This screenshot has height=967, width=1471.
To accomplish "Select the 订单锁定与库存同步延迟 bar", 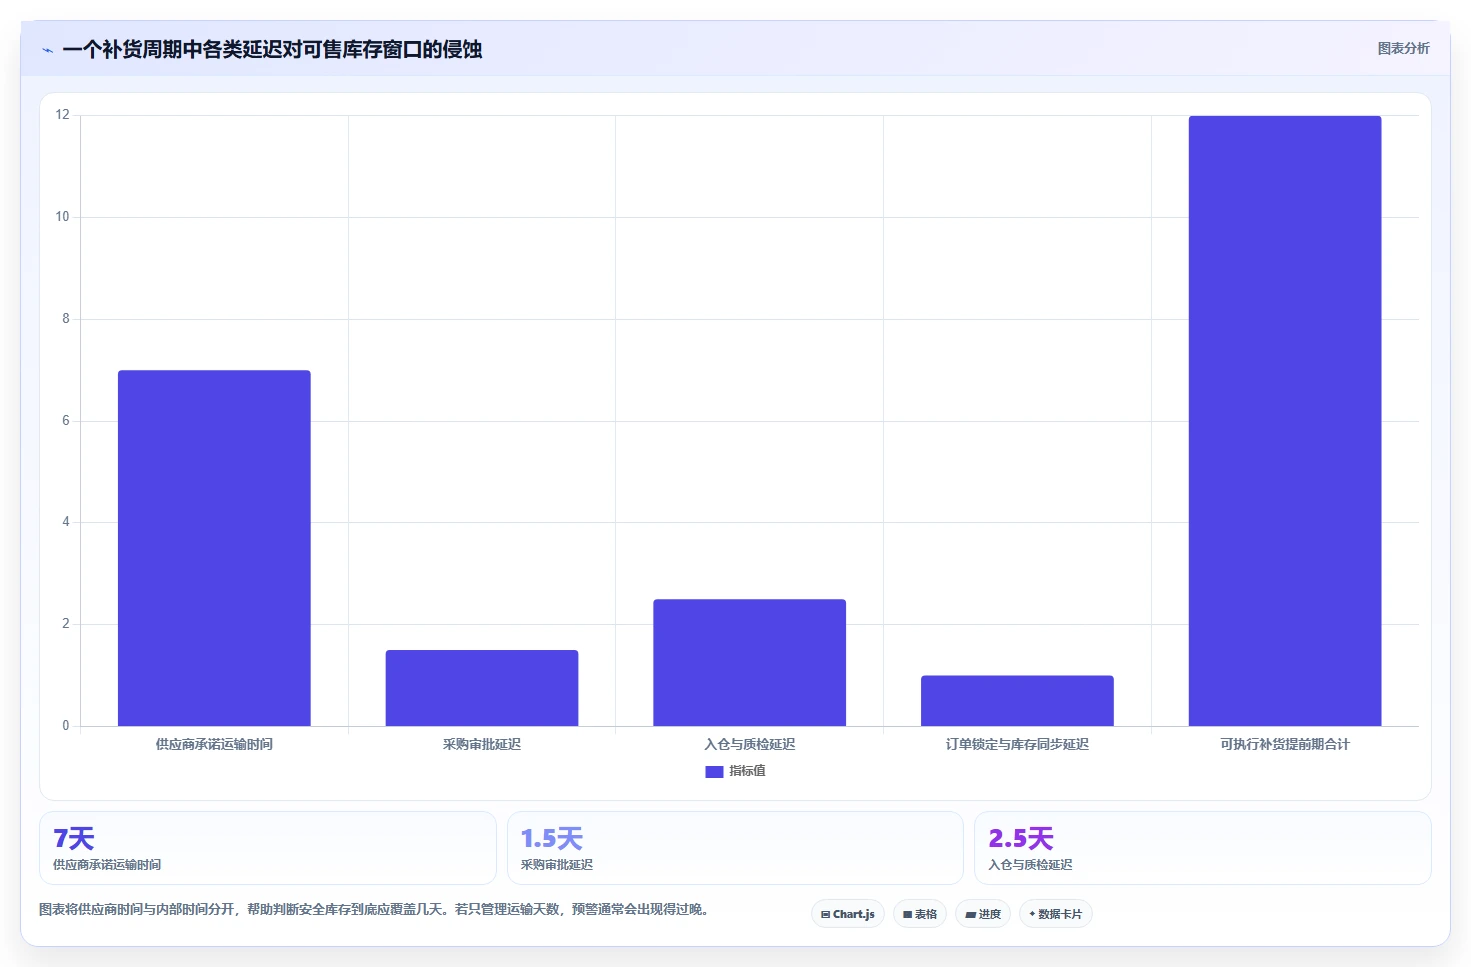I will pyautogui.click(x=1017, y=700).
